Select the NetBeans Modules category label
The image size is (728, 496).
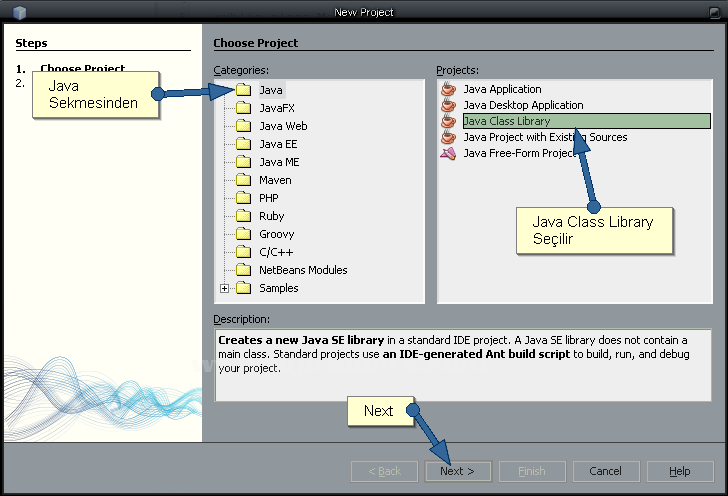pos(303,270)
